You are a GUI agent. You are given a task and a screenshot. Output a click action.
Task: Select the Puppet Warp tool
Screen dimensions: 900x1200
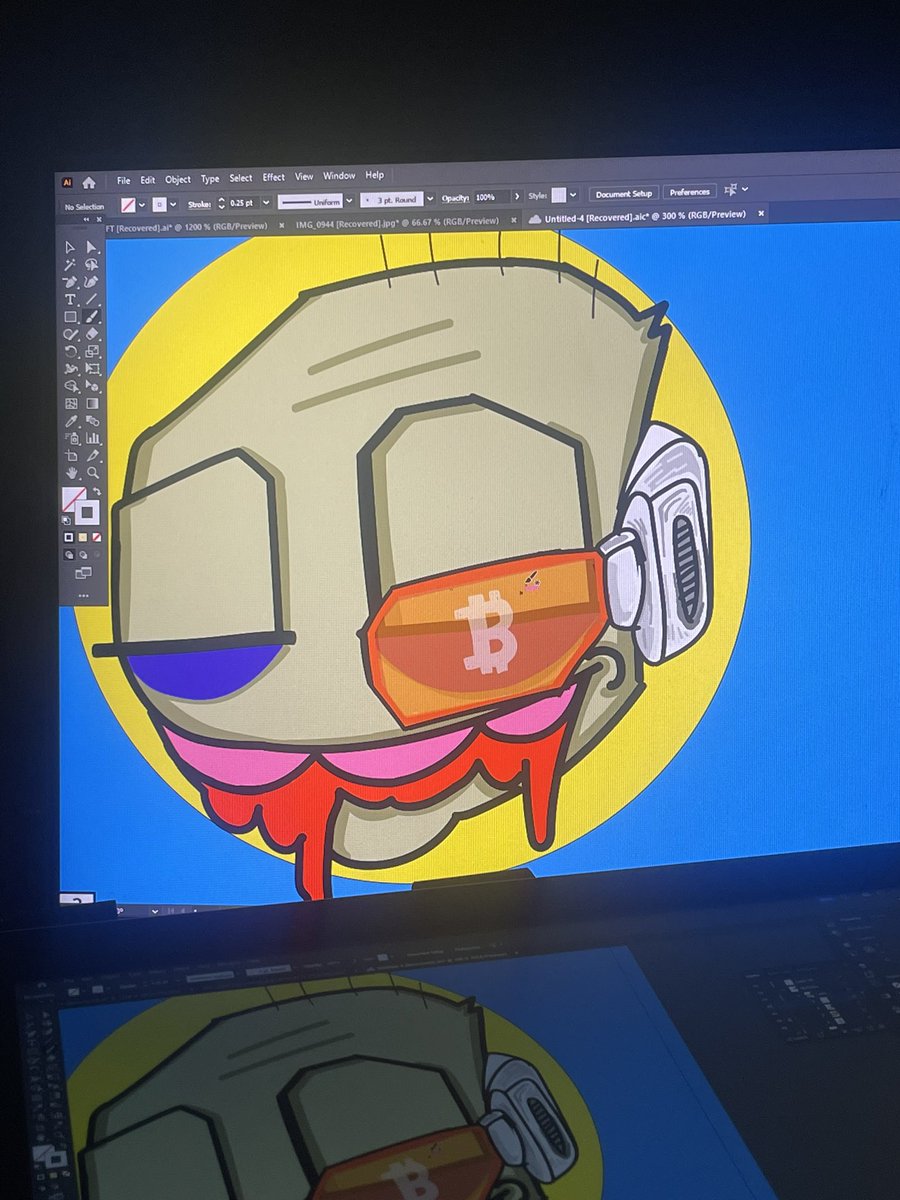(x=71, y=368)
